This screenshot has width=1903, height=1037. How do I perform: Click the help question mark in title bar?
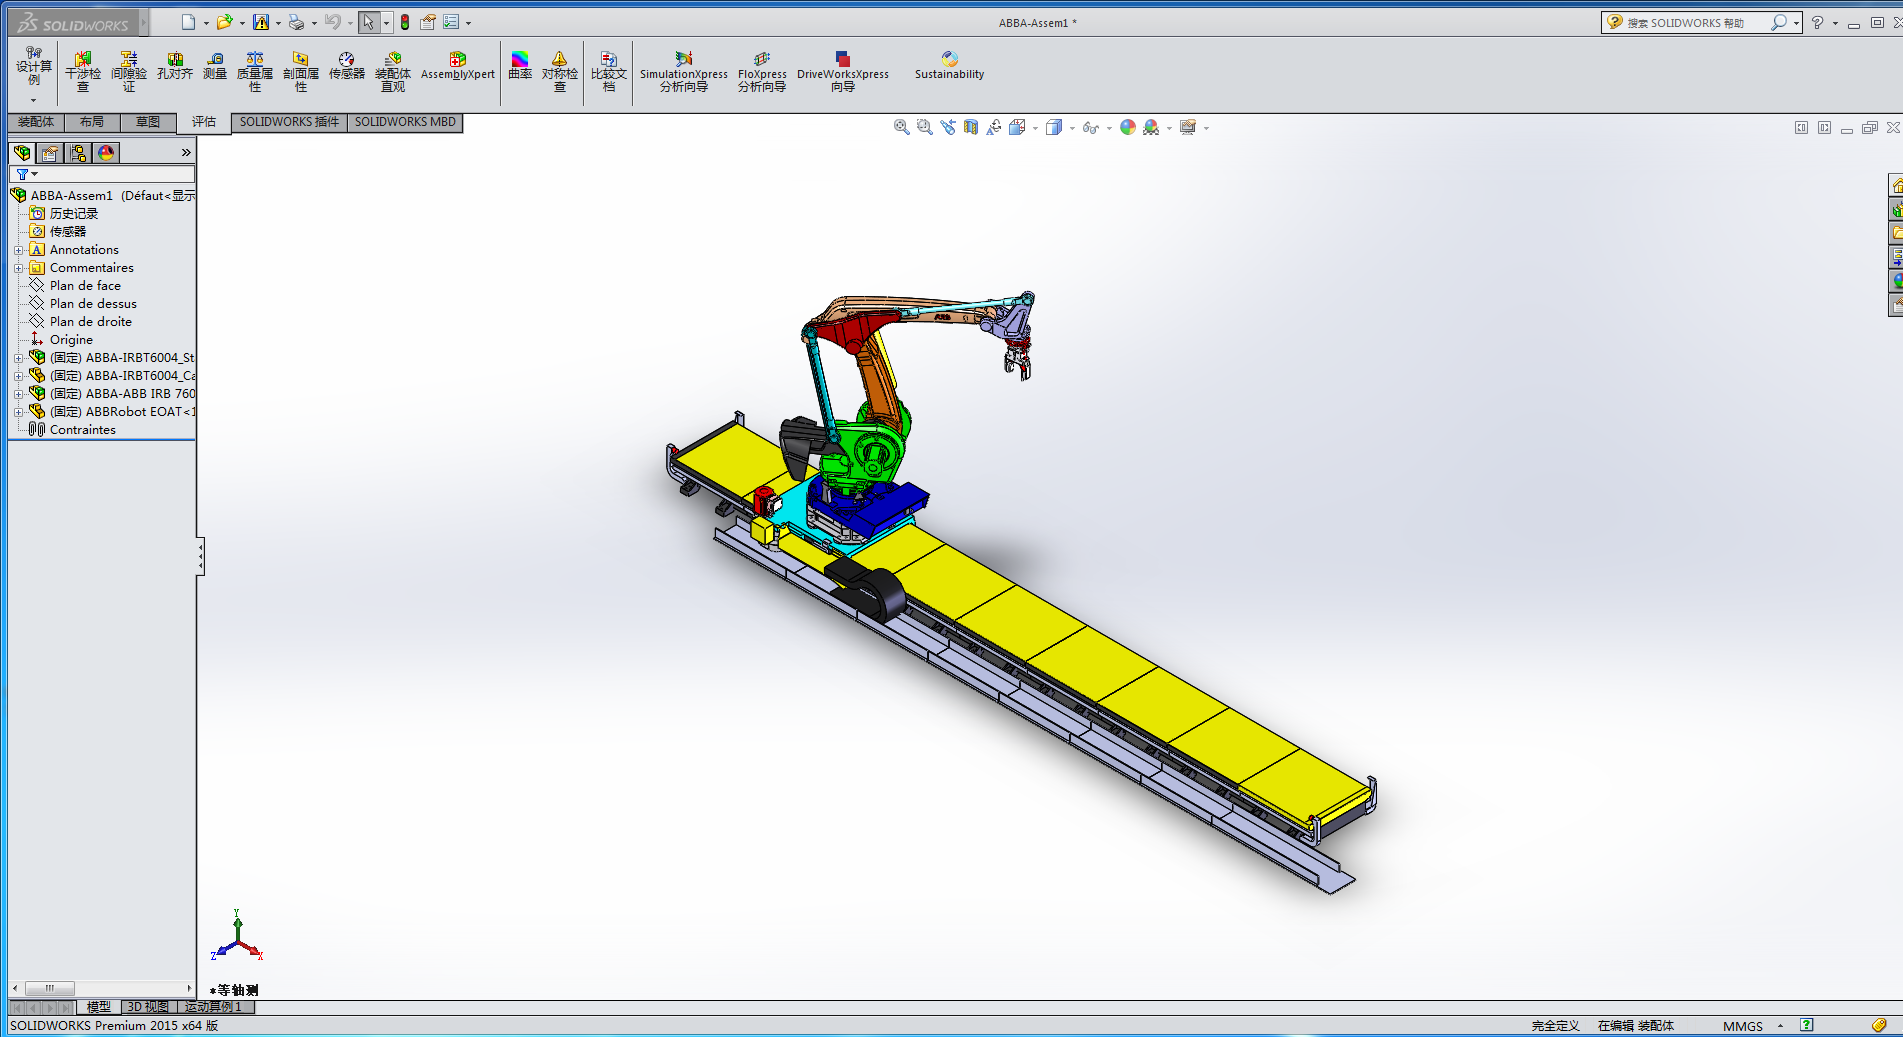(x=1818, y=22)
